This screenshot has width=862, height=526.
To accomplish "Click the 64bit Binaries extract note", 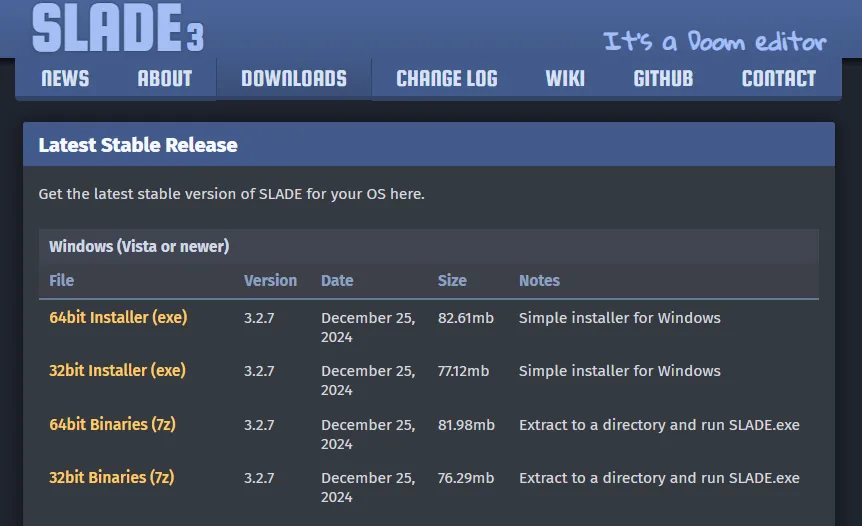I will (659, 425).
